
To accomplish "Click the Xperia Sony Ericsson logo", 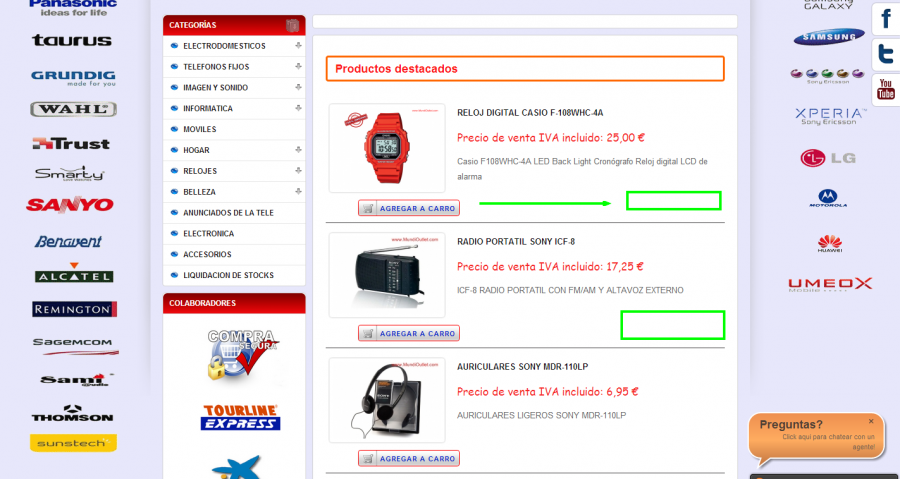I will pyautogui.click(x=829, y=116).
